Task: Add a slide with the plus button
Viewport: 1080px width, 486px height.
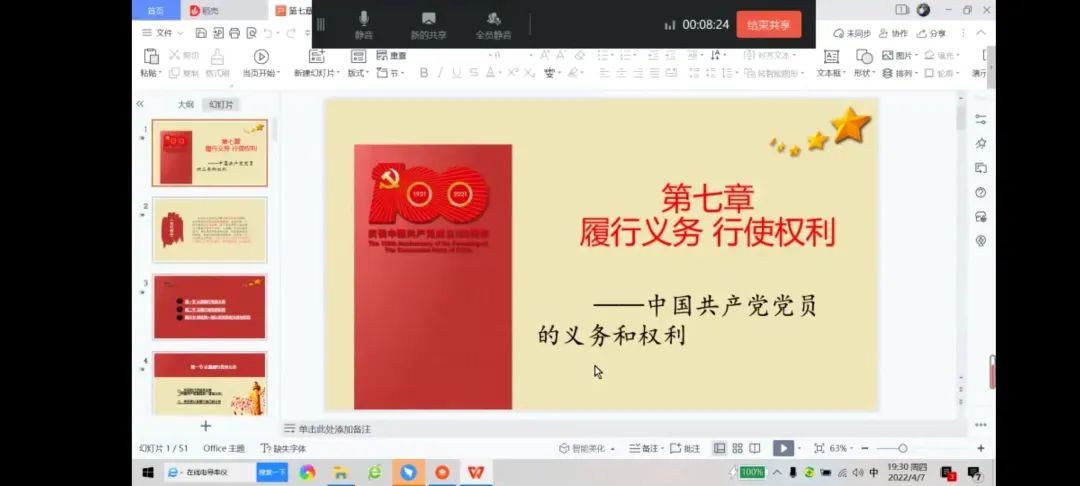Action: point(206,426)
